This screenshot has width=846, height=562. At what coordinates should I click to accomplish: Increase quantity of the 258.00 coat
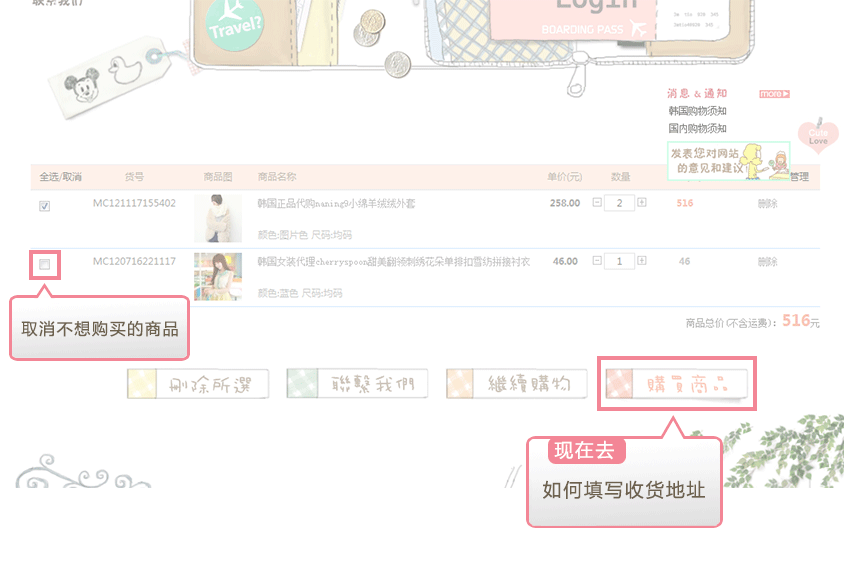642,202
